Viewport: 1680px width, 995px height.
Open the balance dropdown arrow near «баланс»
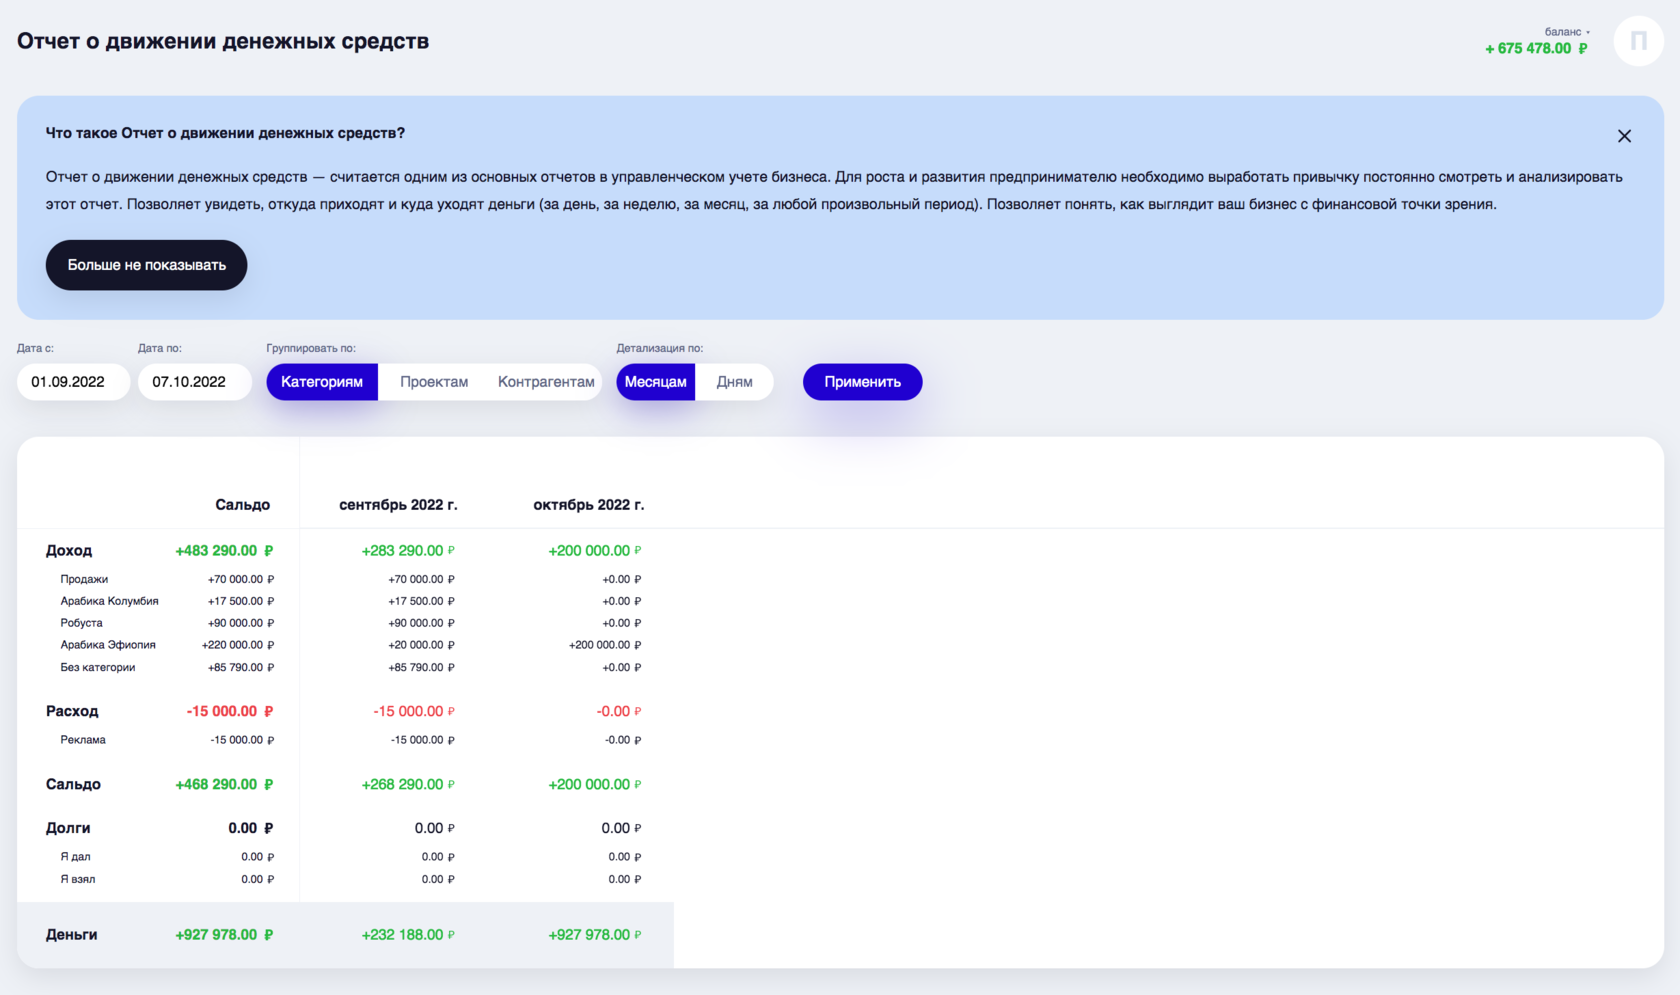(x=1588, y=32)
